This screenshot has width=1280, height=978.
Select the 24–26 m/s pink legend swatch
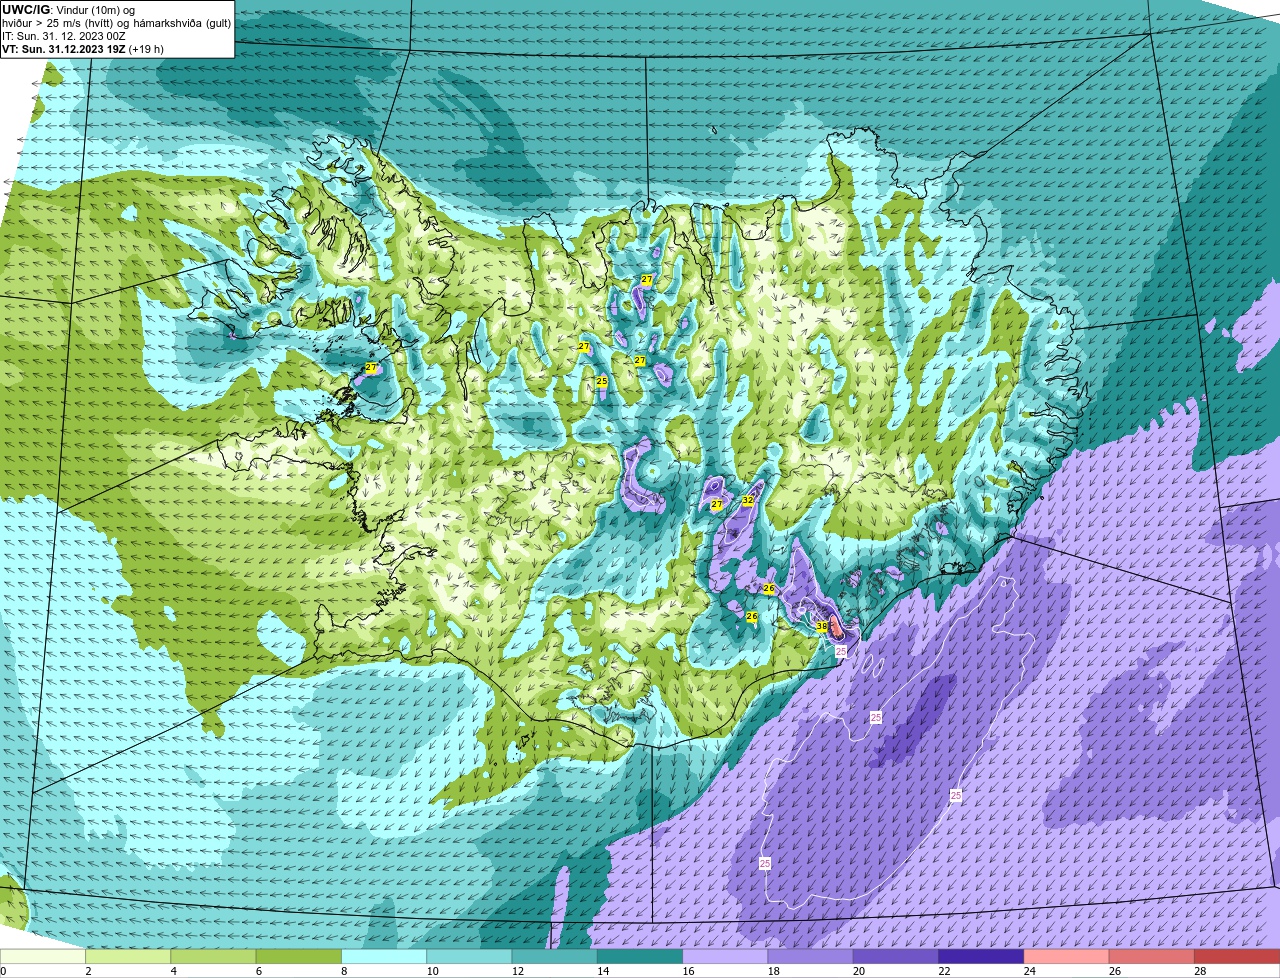coord(1067,956)
